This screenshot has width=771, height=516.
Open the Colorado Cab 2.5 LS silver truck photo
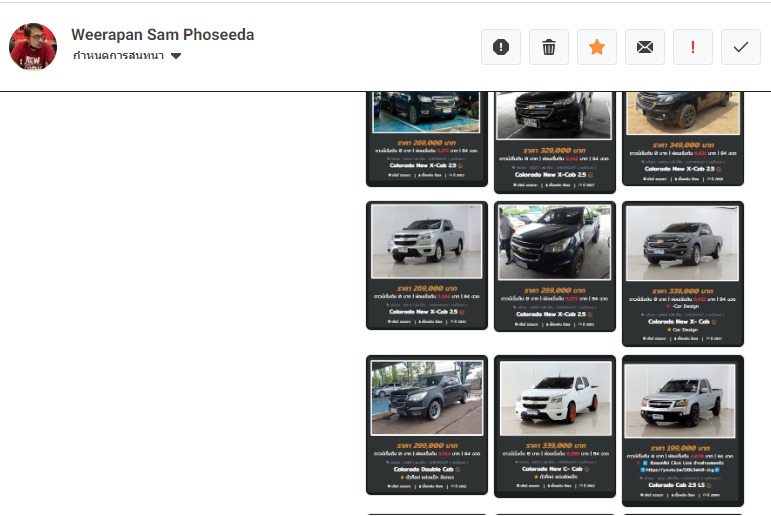click(x=680, y=401)
